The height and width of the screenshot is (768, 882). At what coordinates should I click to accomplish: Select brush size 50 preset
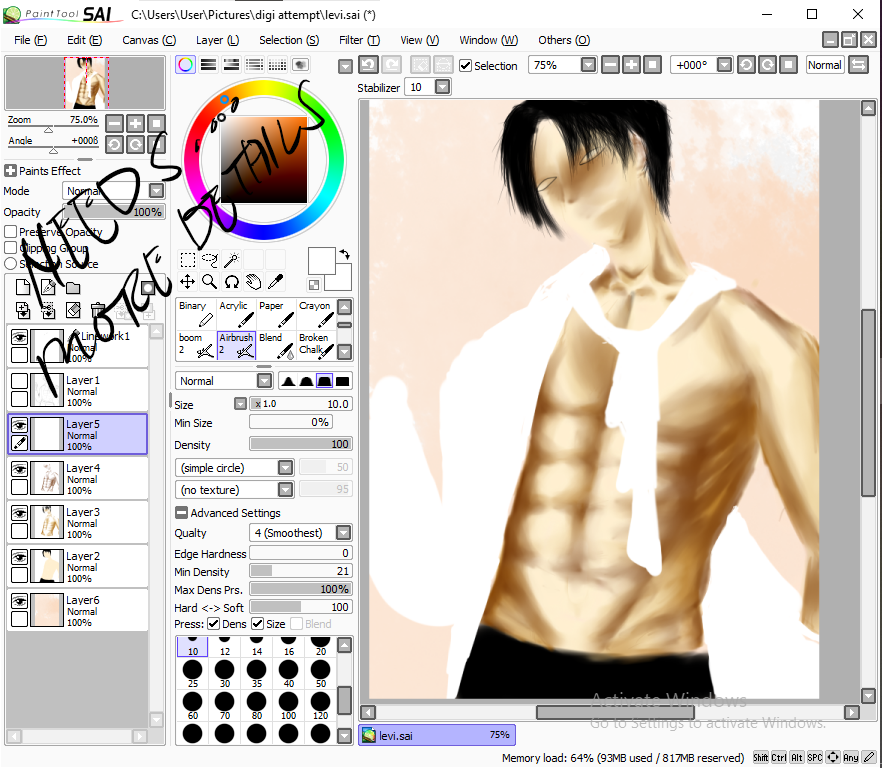(x=321, y=673)
